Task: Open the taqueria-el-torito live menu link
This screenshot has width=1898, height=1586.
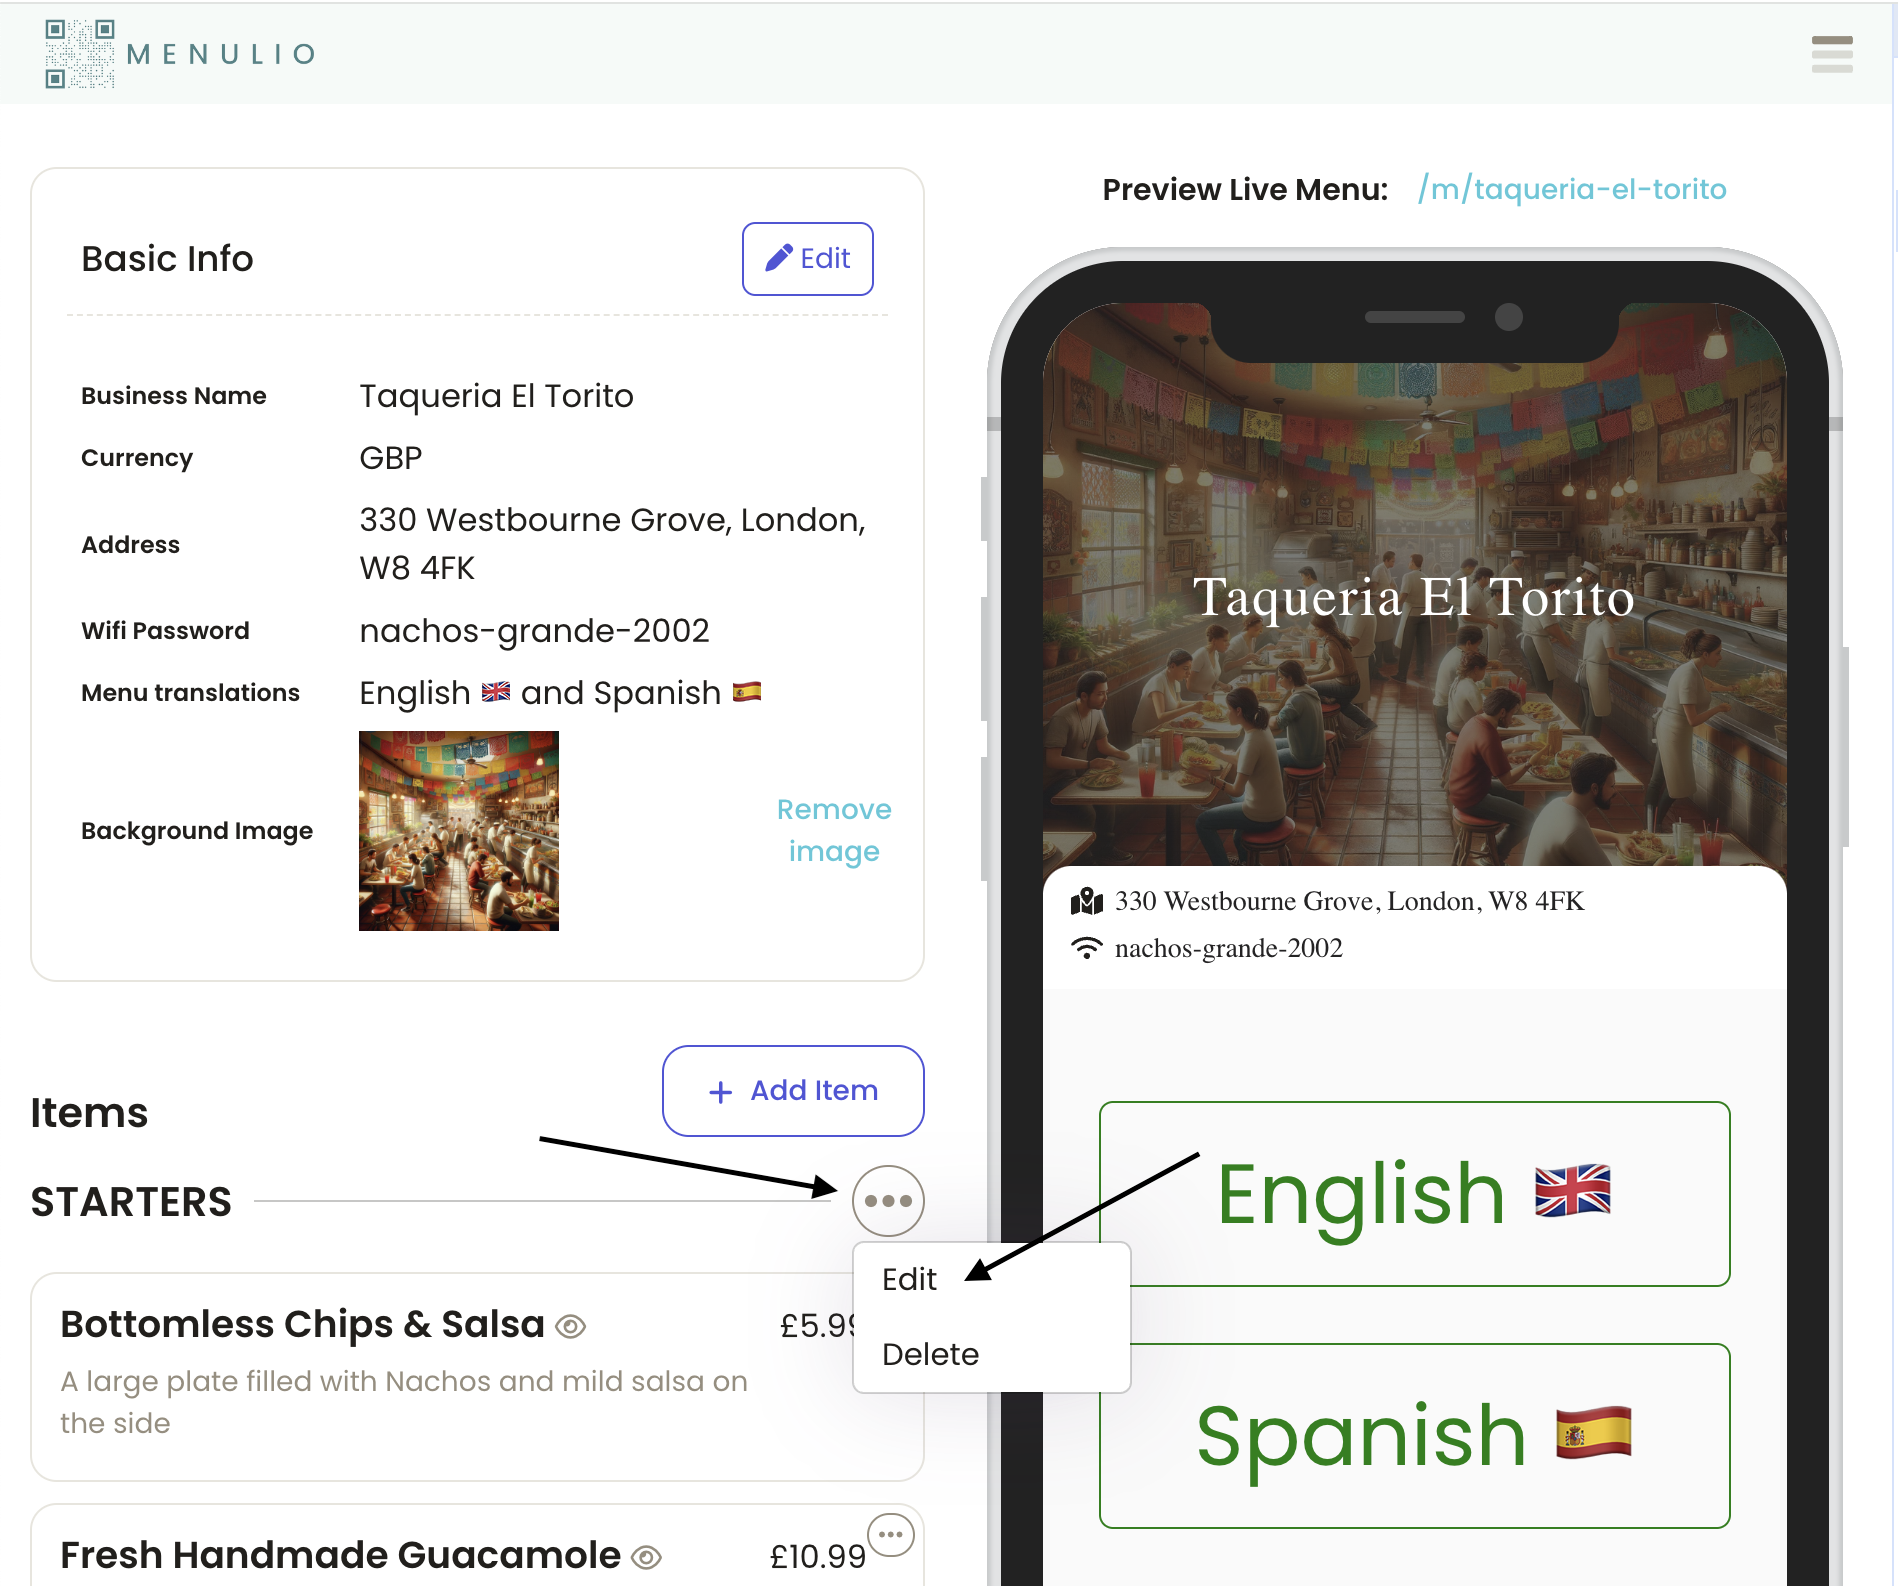Action: pyautogui.click(x=1572, y=189)
